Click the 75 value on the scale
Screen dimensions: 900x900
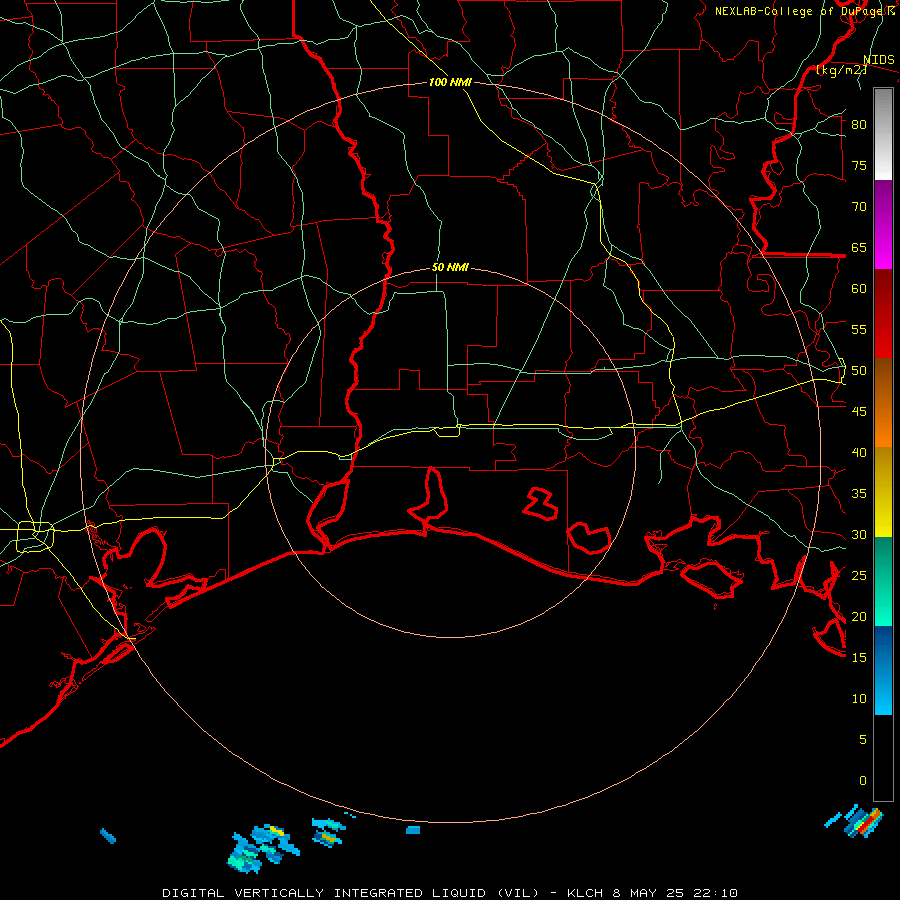[859, 165]
